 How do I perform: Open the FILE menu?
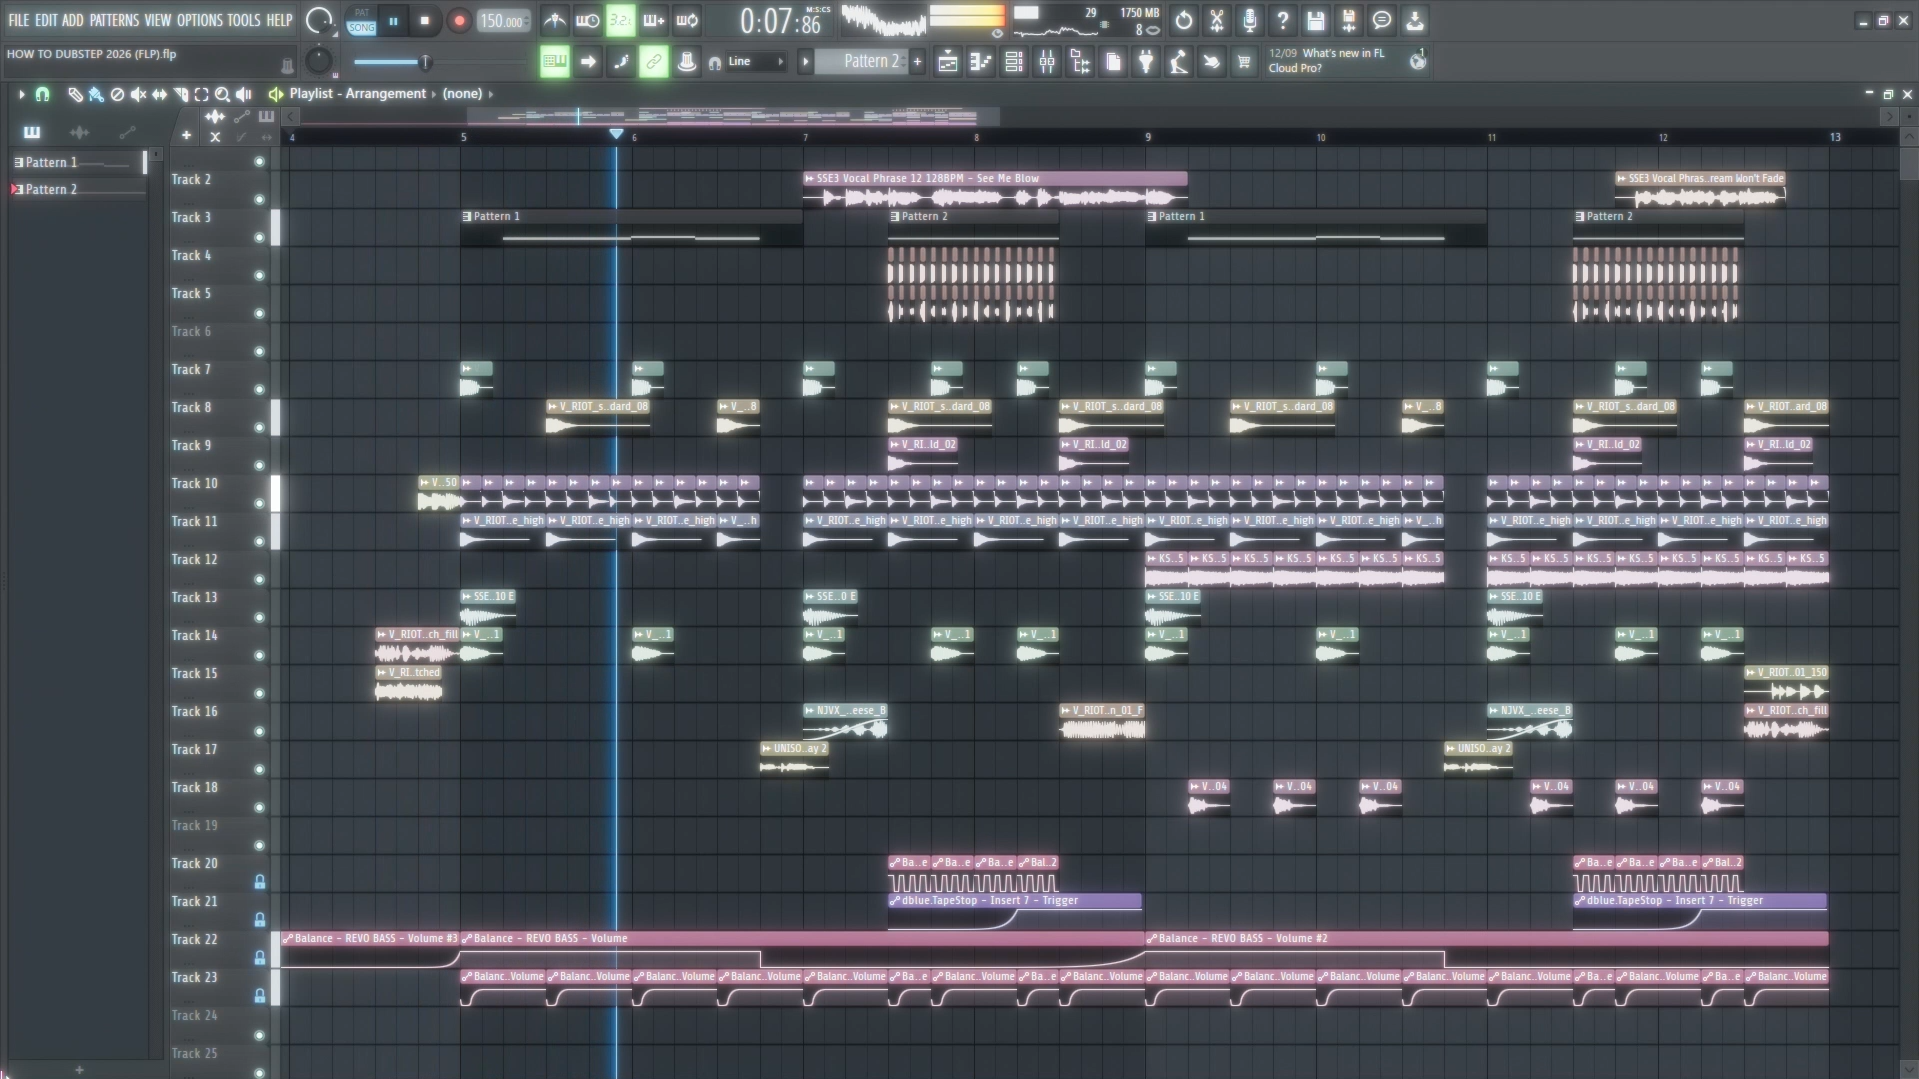click(18, 20)
